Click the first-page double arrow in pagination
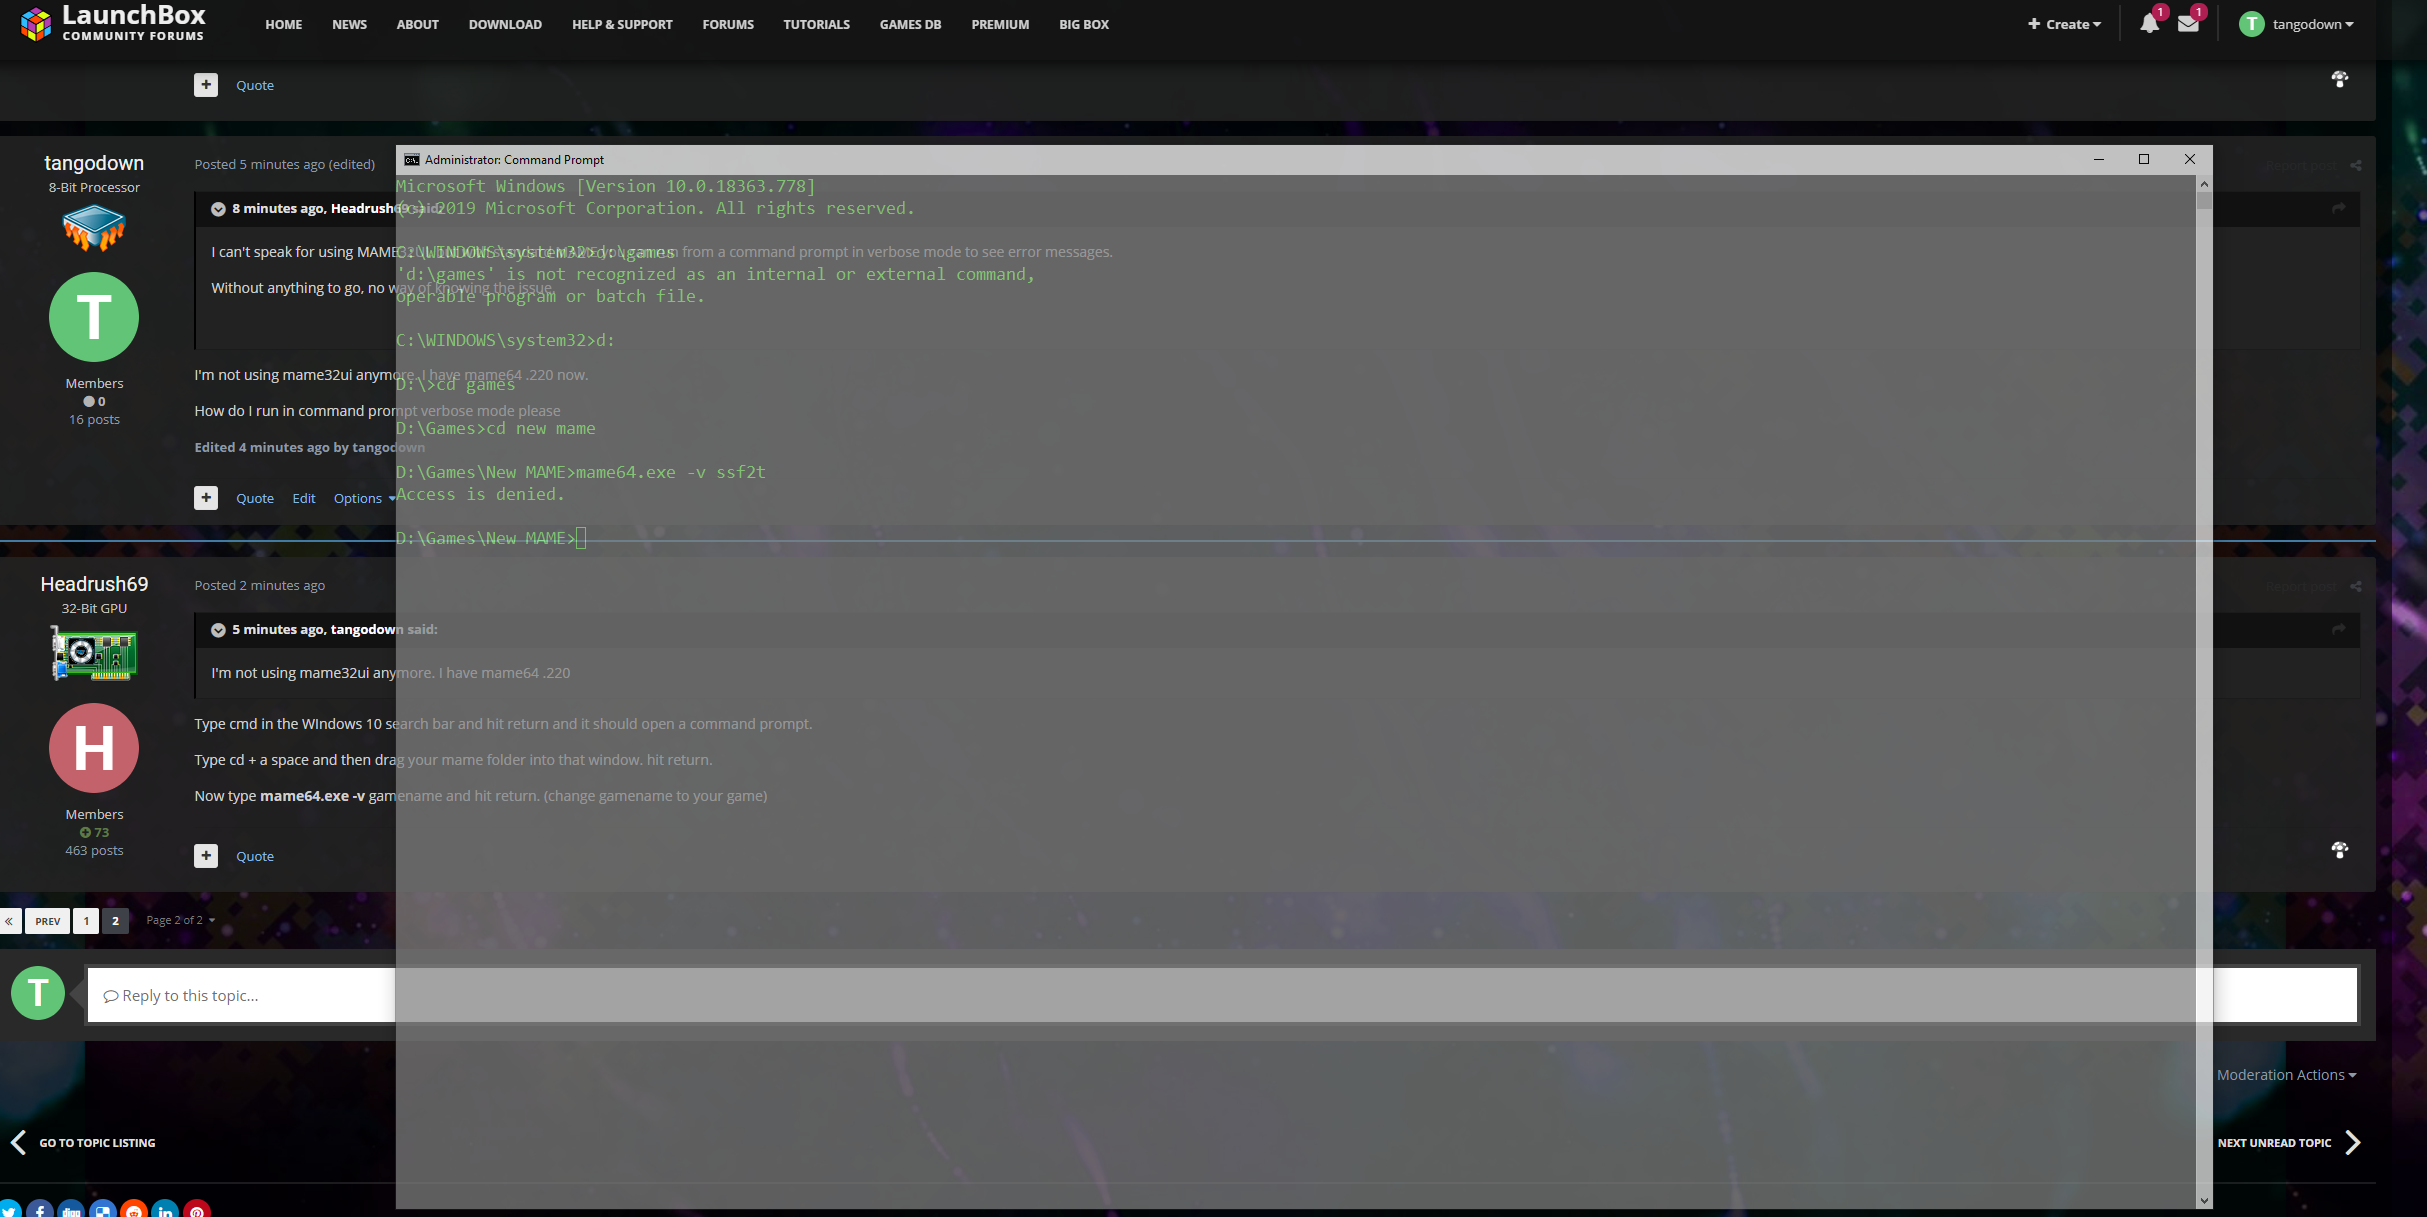Screen dimensions: 2427x1217 pyautogui.click(x=9, y=921)
